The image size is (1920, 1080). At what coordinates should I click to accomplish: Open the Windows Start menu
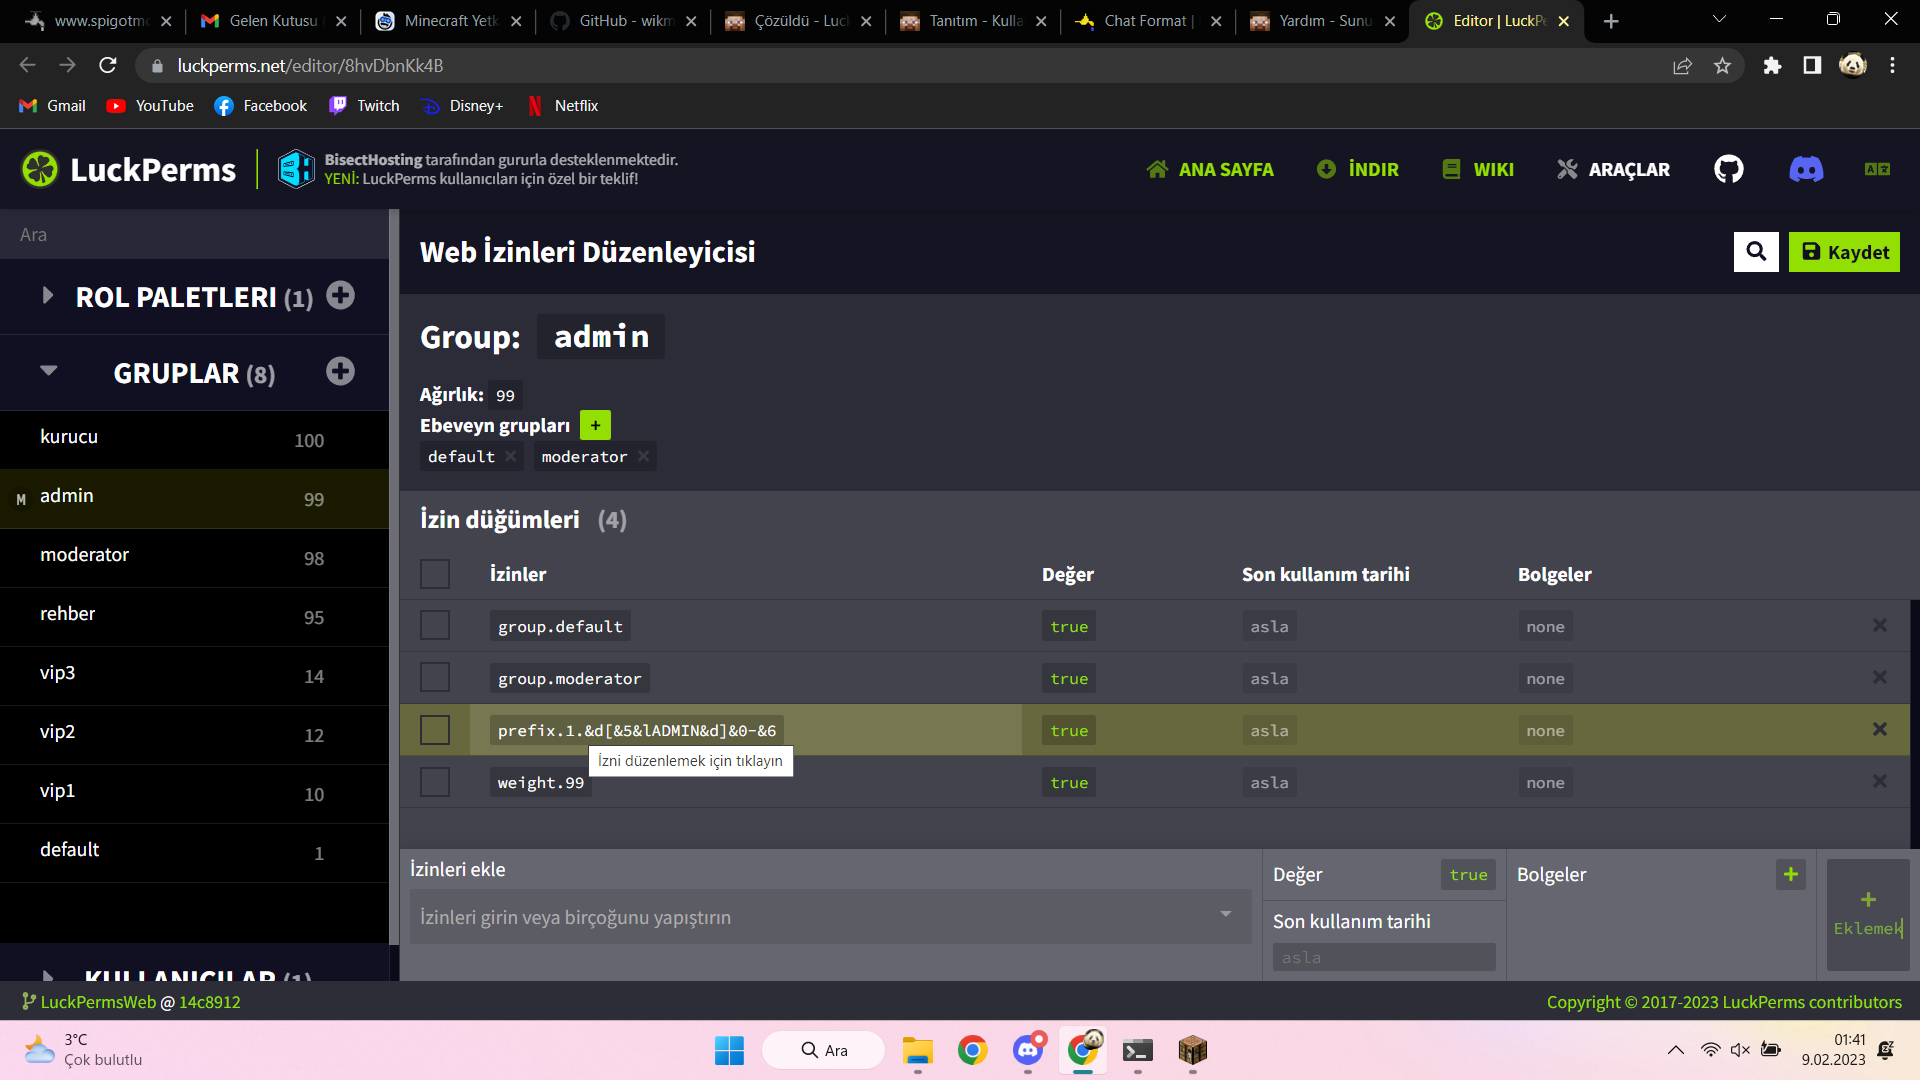pos(729,1050)
